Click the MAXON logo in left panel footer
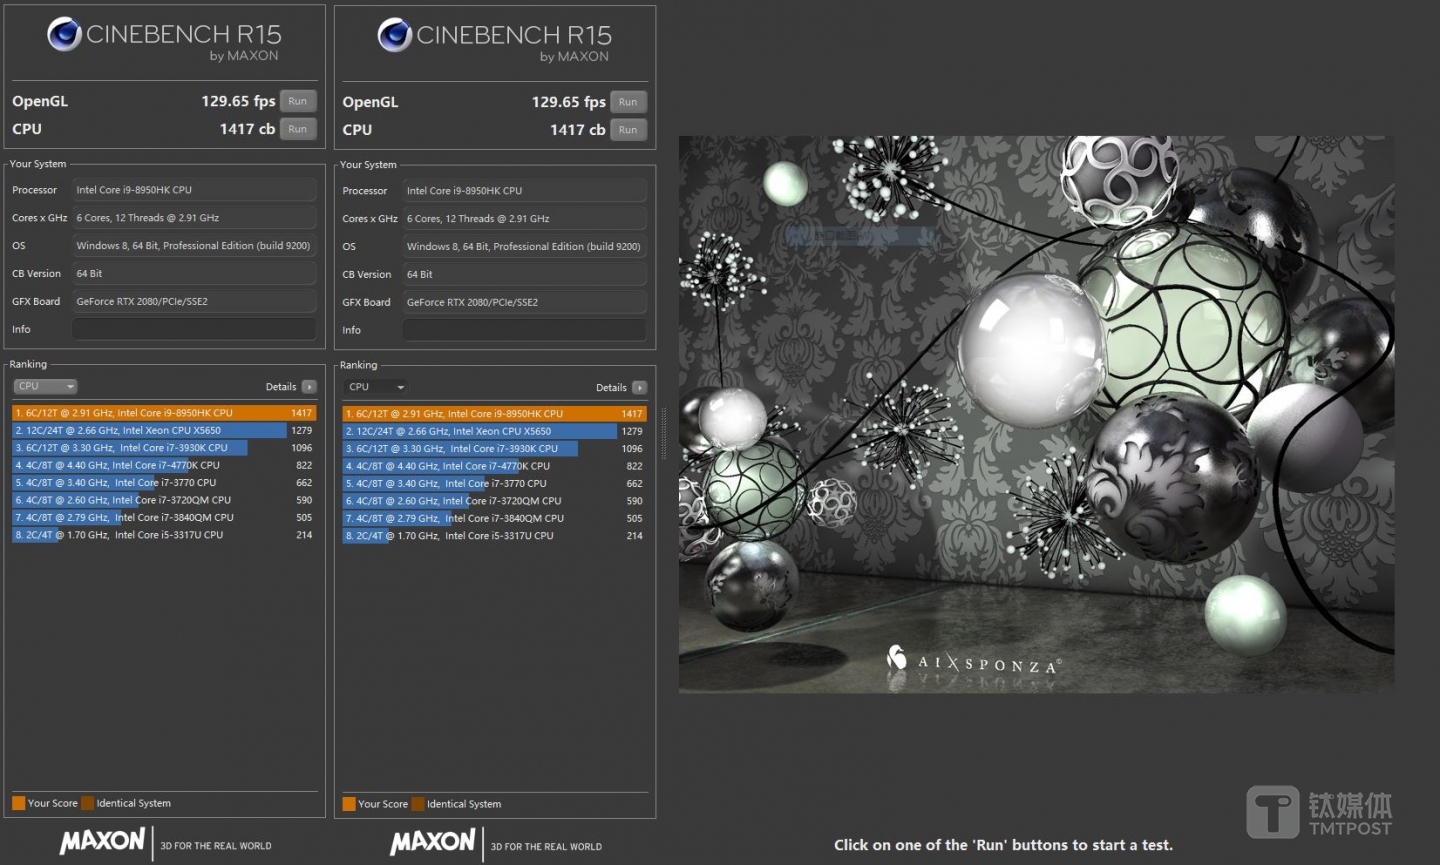This screenshot has width=1440, height=865. pyautogui.click(x=102, y=841)
